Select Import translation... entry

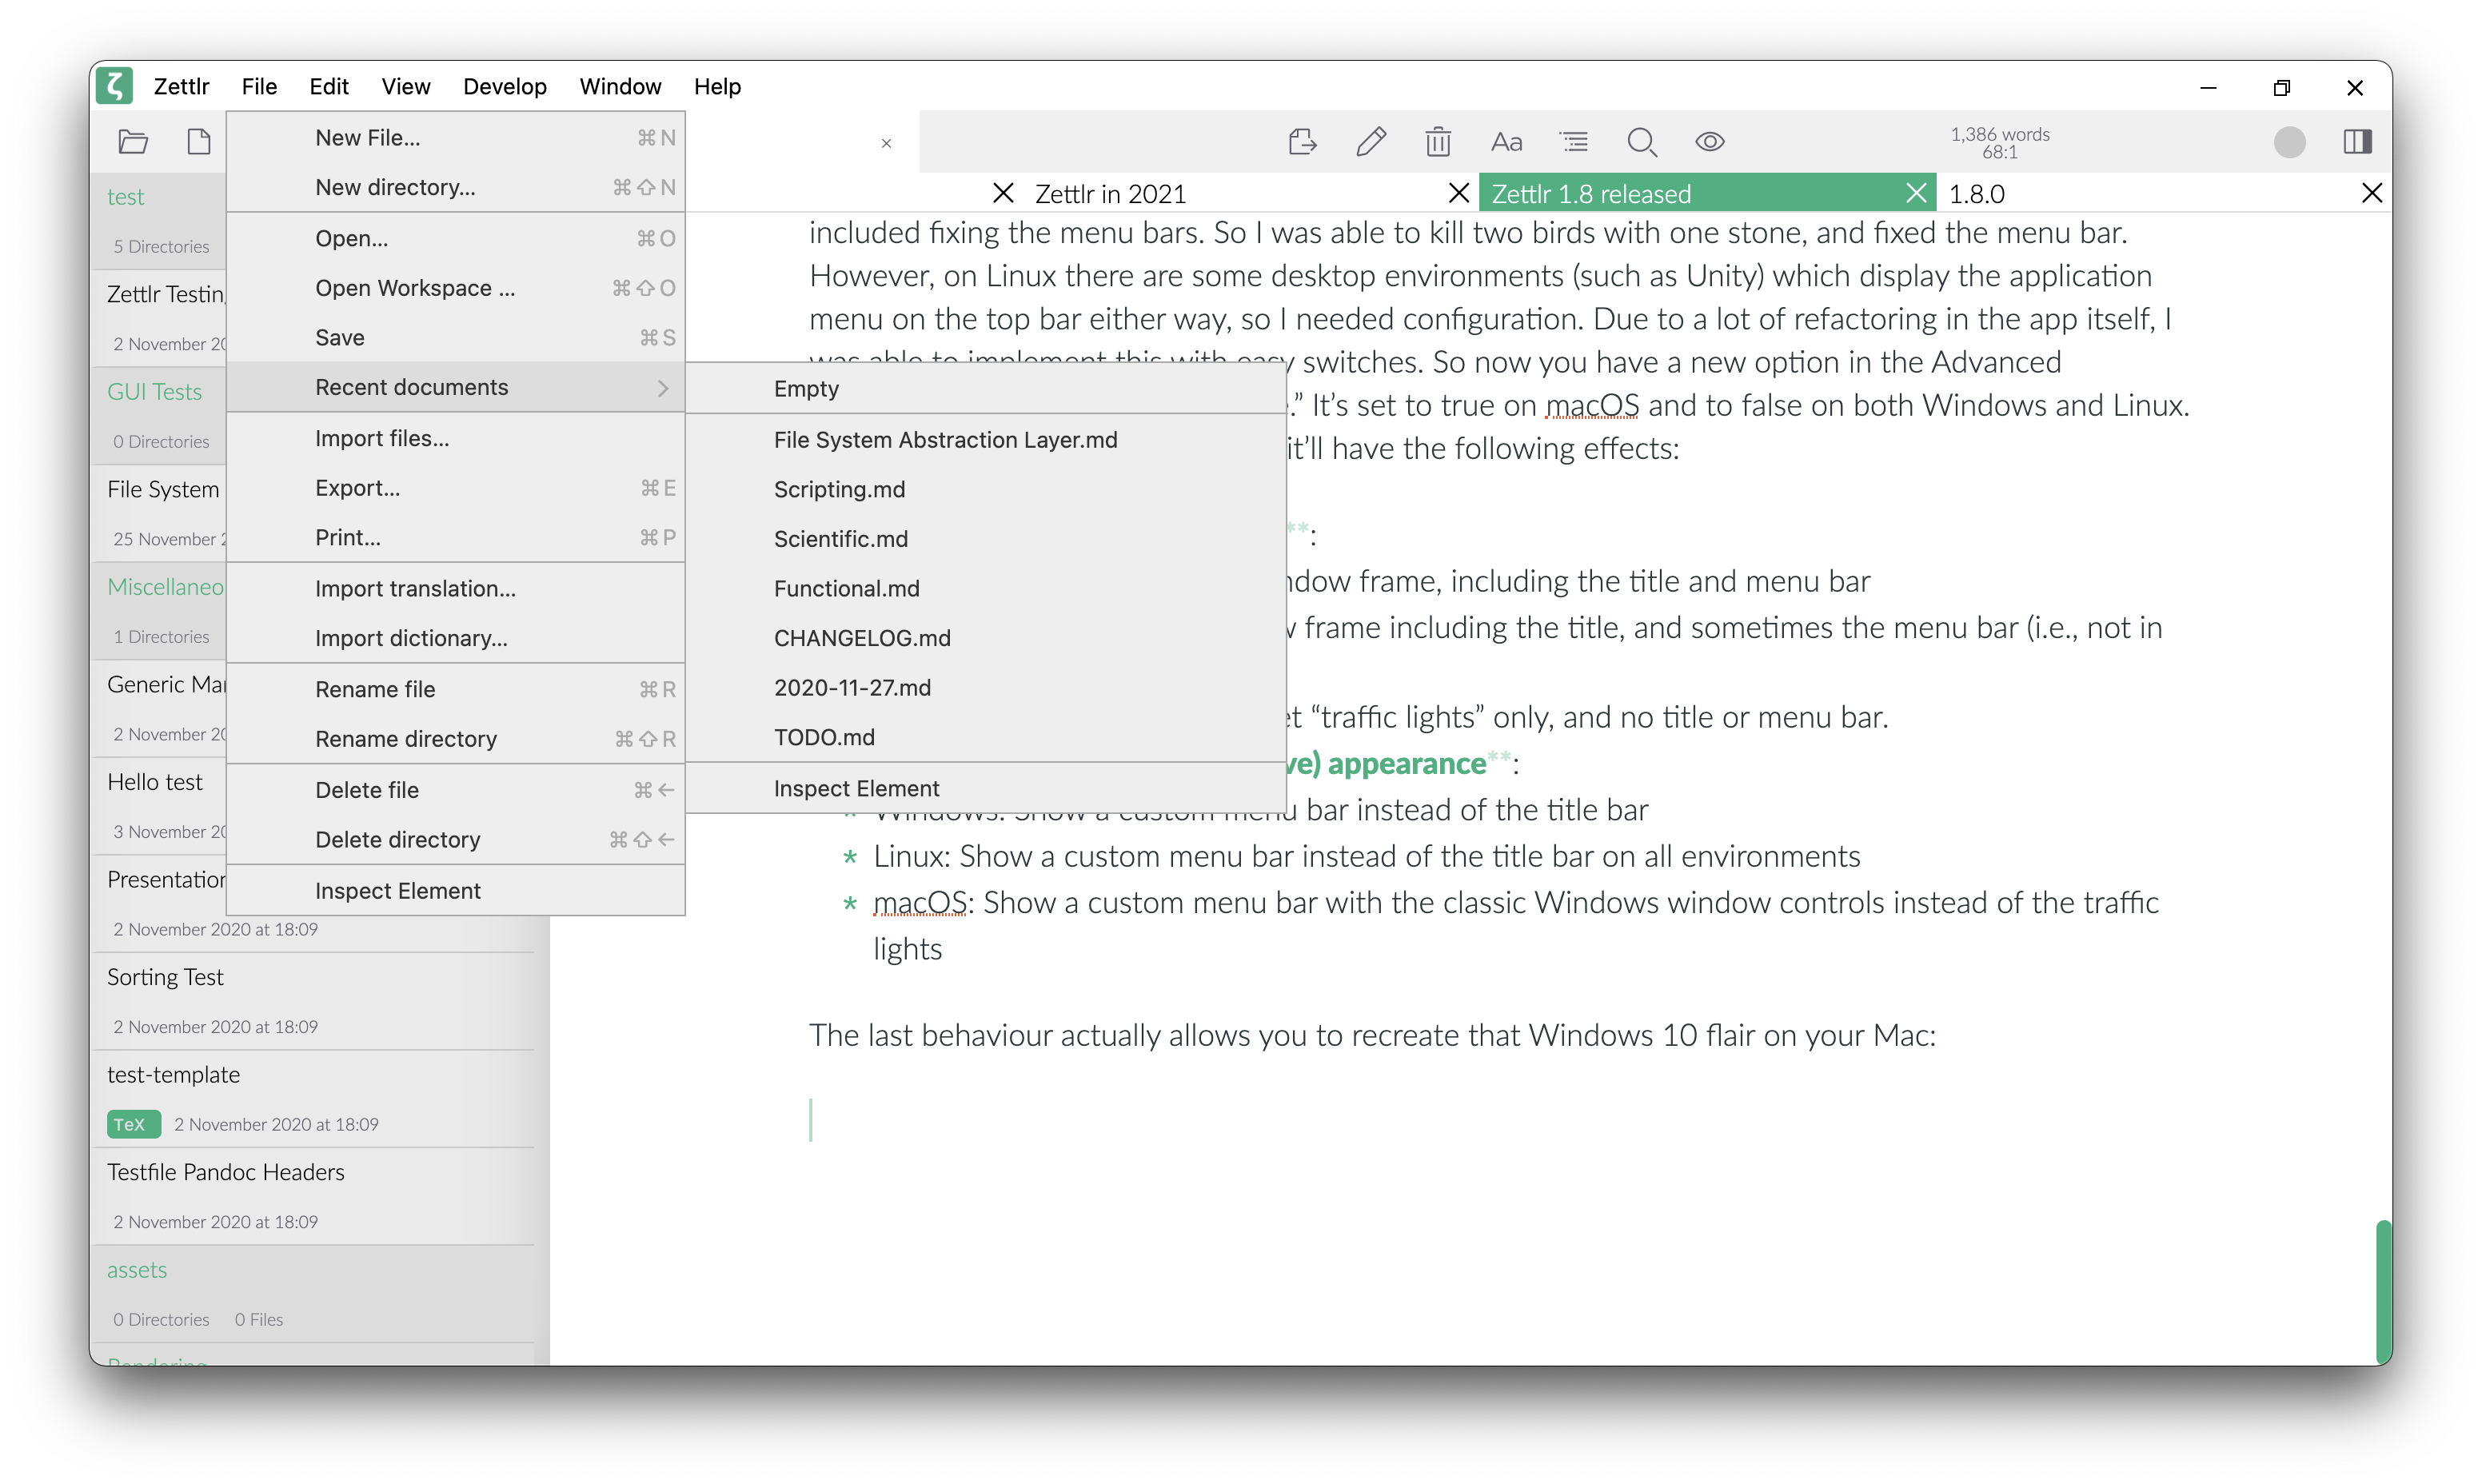tap(455, 589)
